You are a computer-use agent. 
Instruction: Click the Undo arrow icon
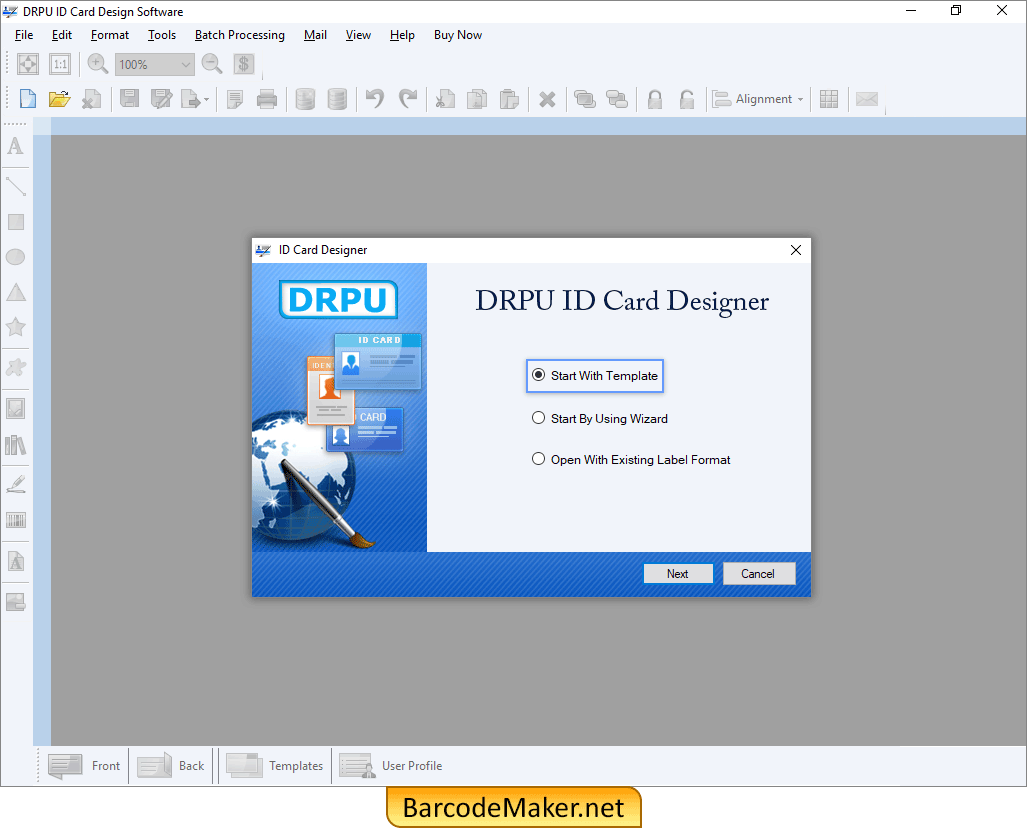pos(375,99)
